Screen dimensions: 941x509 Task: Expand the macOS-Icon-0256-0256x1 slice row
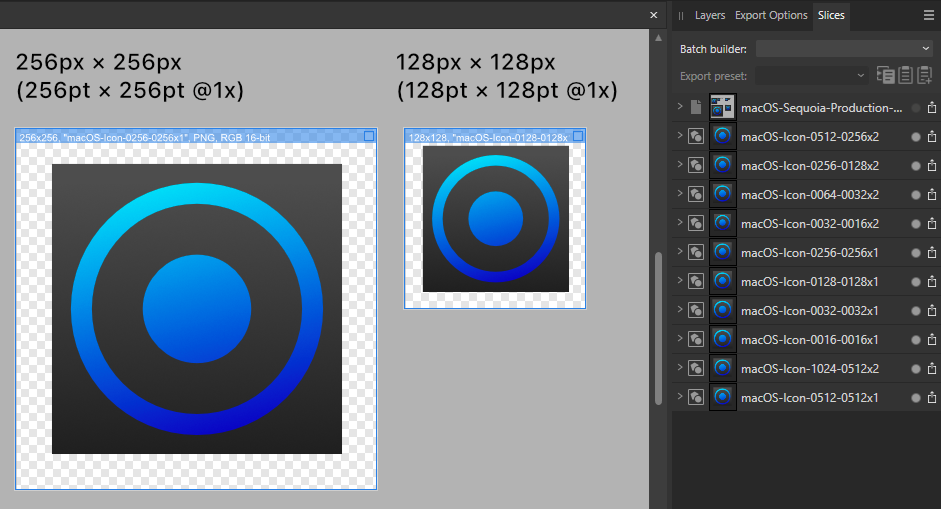click(x=680, y=251)
